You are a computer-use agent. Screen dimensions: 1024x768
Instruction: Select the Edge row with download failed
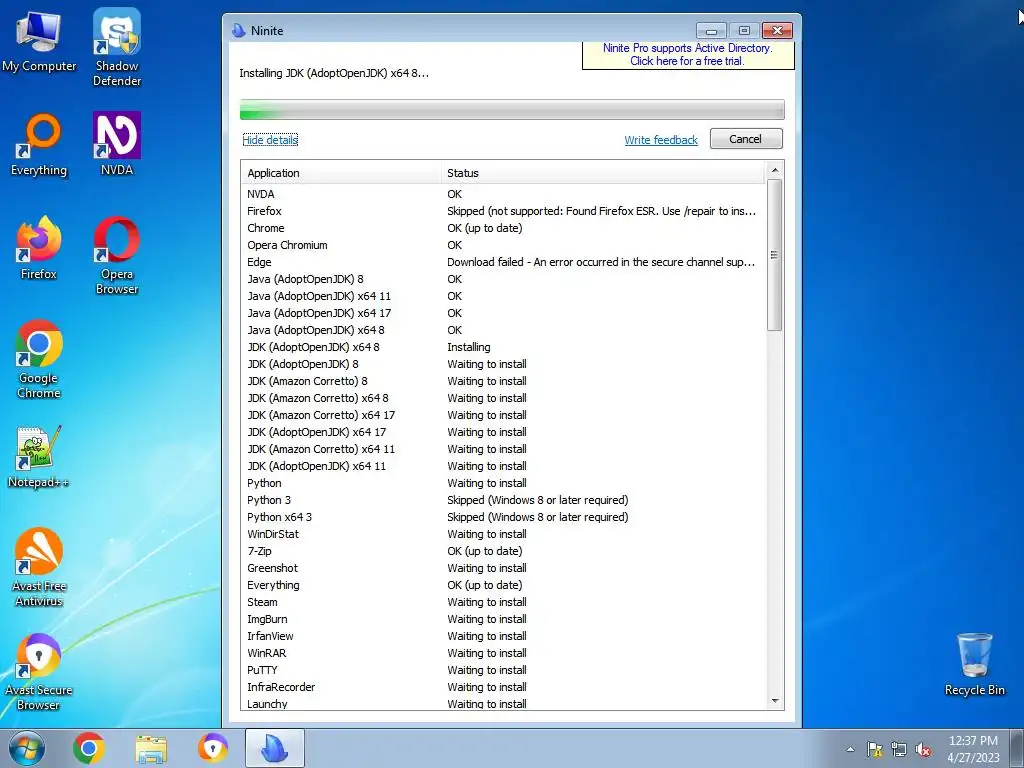point(503,262)
